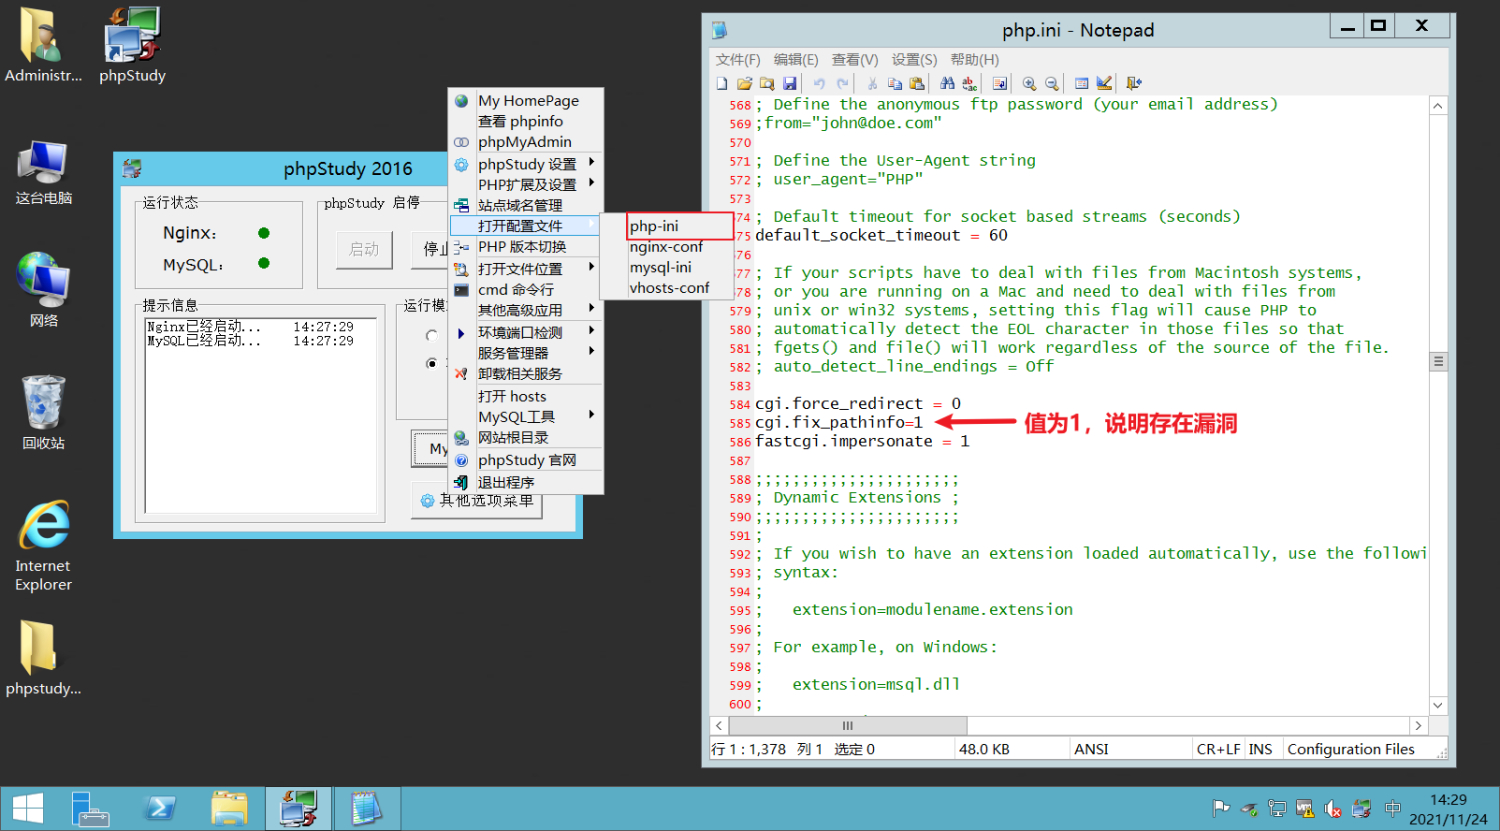Click the Save floppy disk icon in Notepad
The image size is (1500, 831).
pyautogui.click(x=790, y=83)
